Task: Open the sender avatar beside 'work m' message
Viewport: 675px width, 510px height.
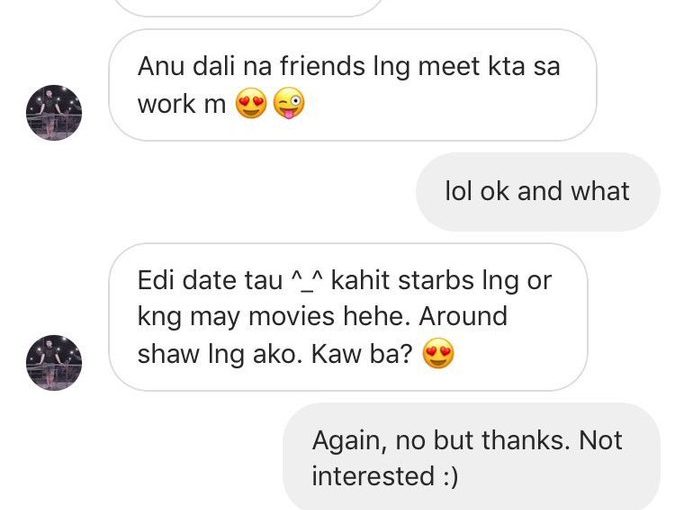Action: tap(54, 113)
